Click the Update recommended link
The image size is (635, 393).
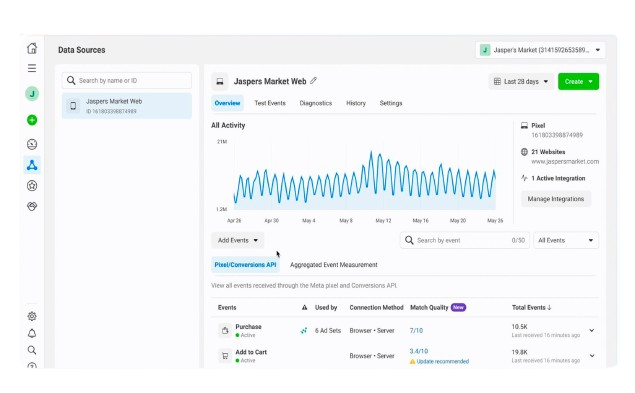(443, 361)
